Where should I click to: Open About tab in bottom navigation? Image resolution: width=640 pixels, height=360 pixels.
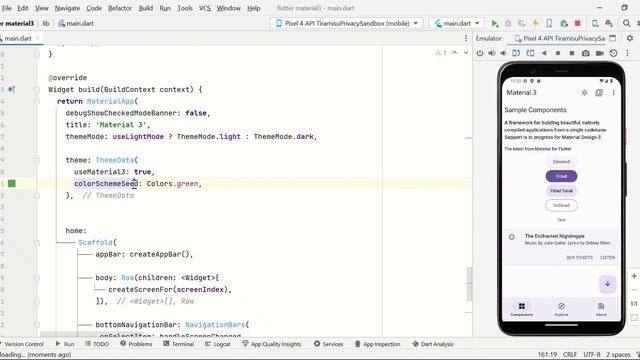tap(601, 309)
